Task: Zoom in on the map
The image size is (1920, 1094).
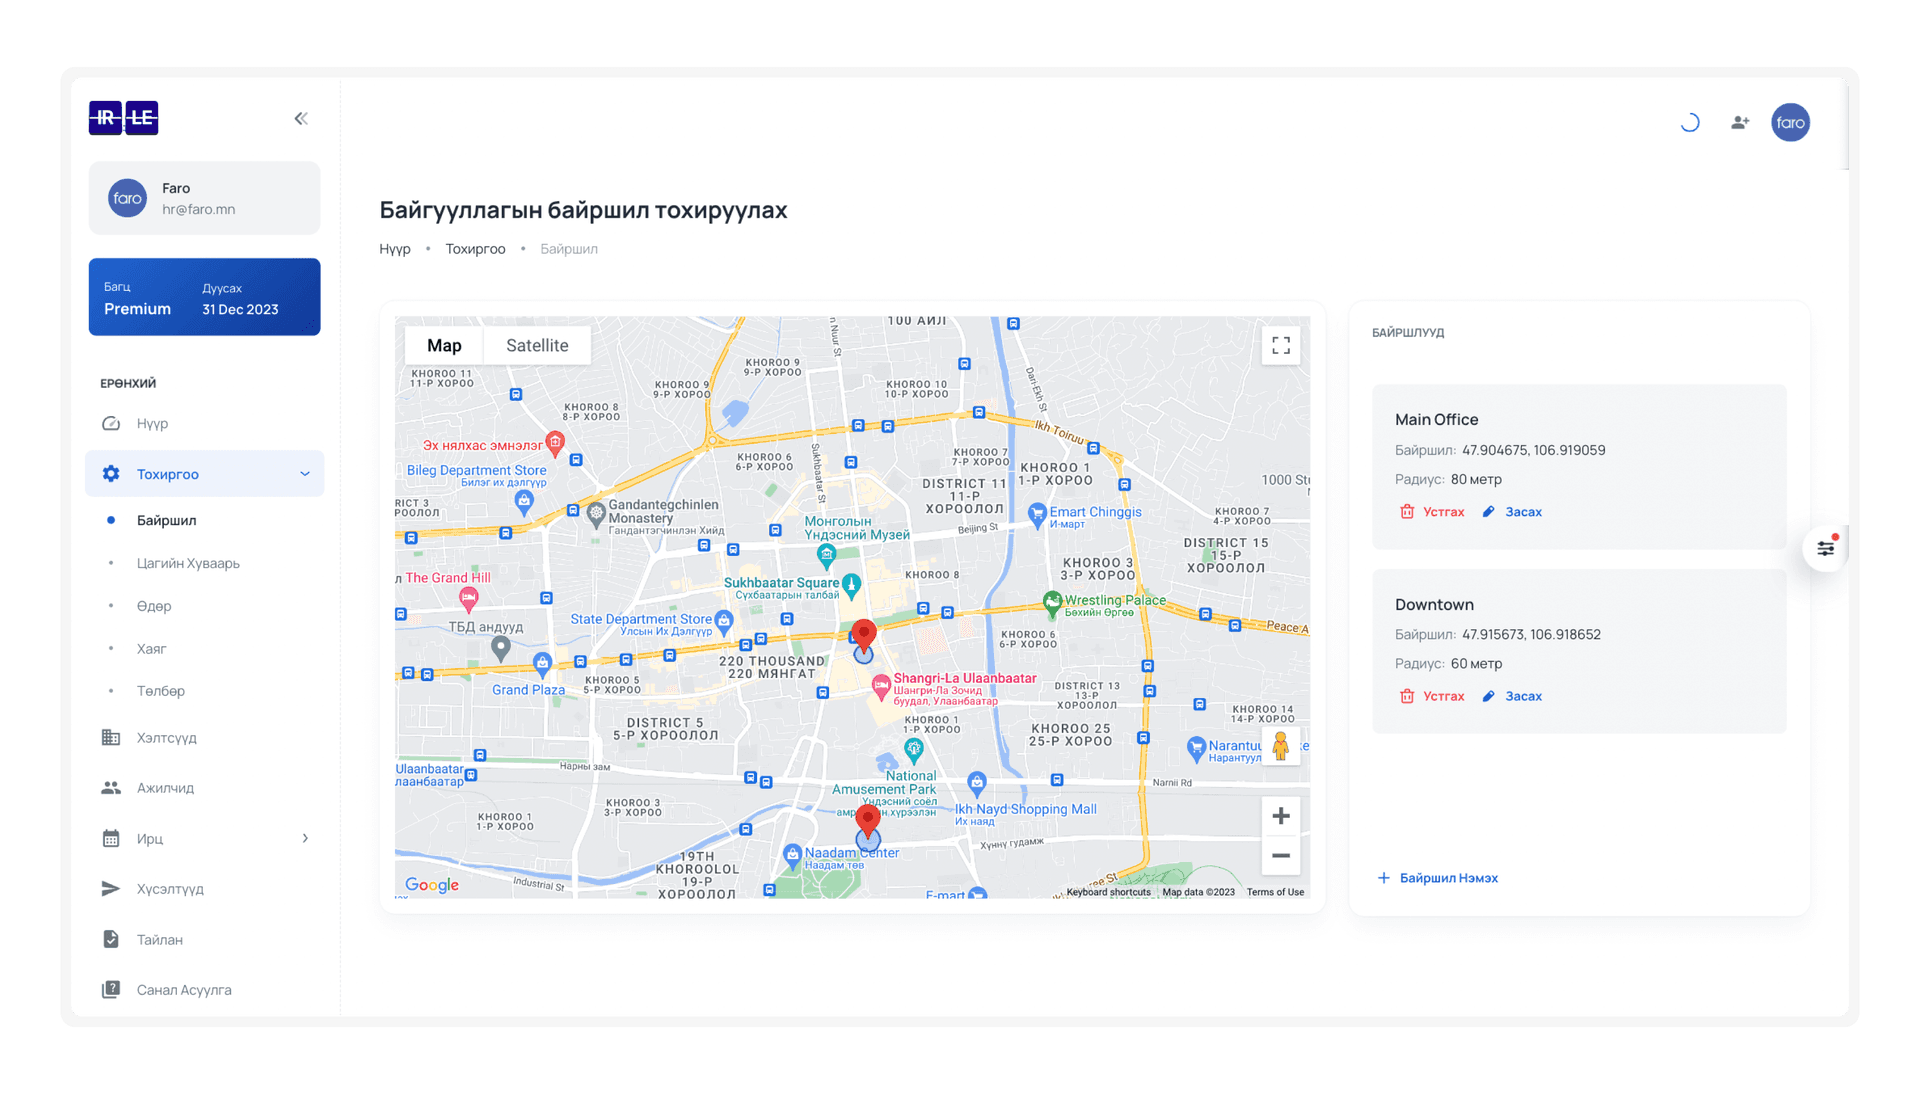Action: (x=1280, y=817)
